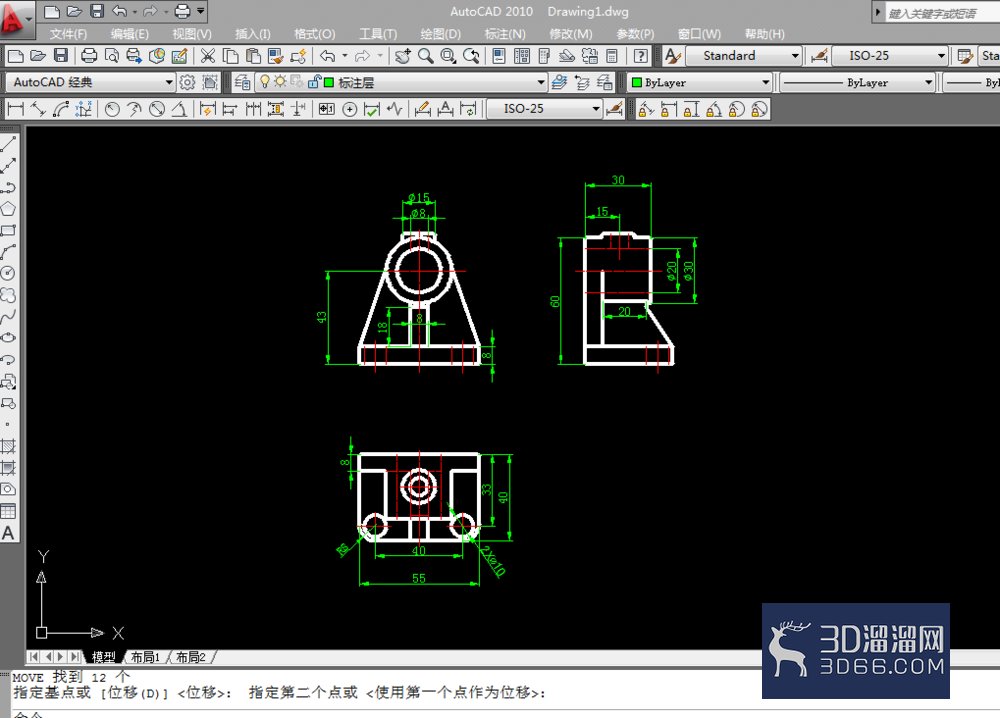Click the 55 dimension text in drawing

(x=418, y=578)
